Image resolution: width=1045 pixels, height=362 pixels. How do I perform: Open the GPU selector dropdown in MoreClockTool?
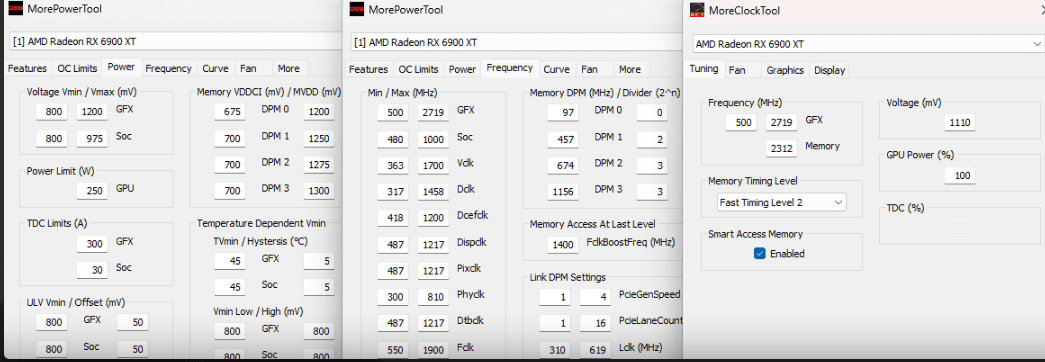[867, 44]
